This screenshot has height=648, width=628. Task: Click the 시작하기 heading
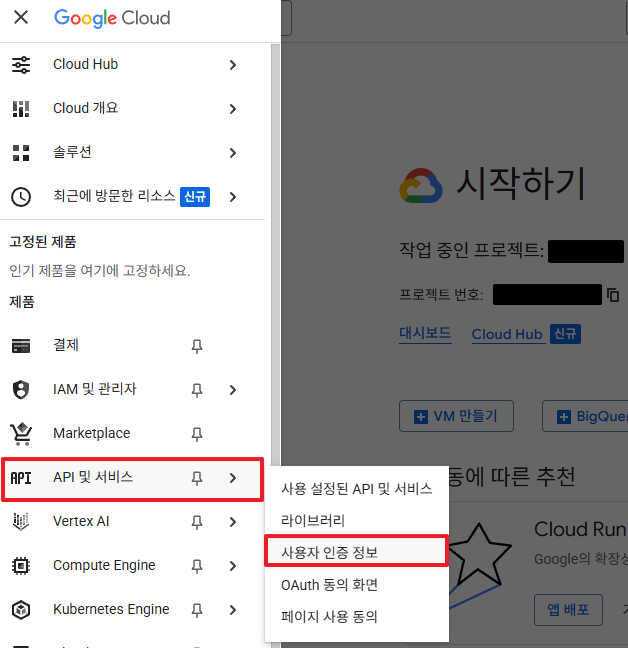(521, 183)
